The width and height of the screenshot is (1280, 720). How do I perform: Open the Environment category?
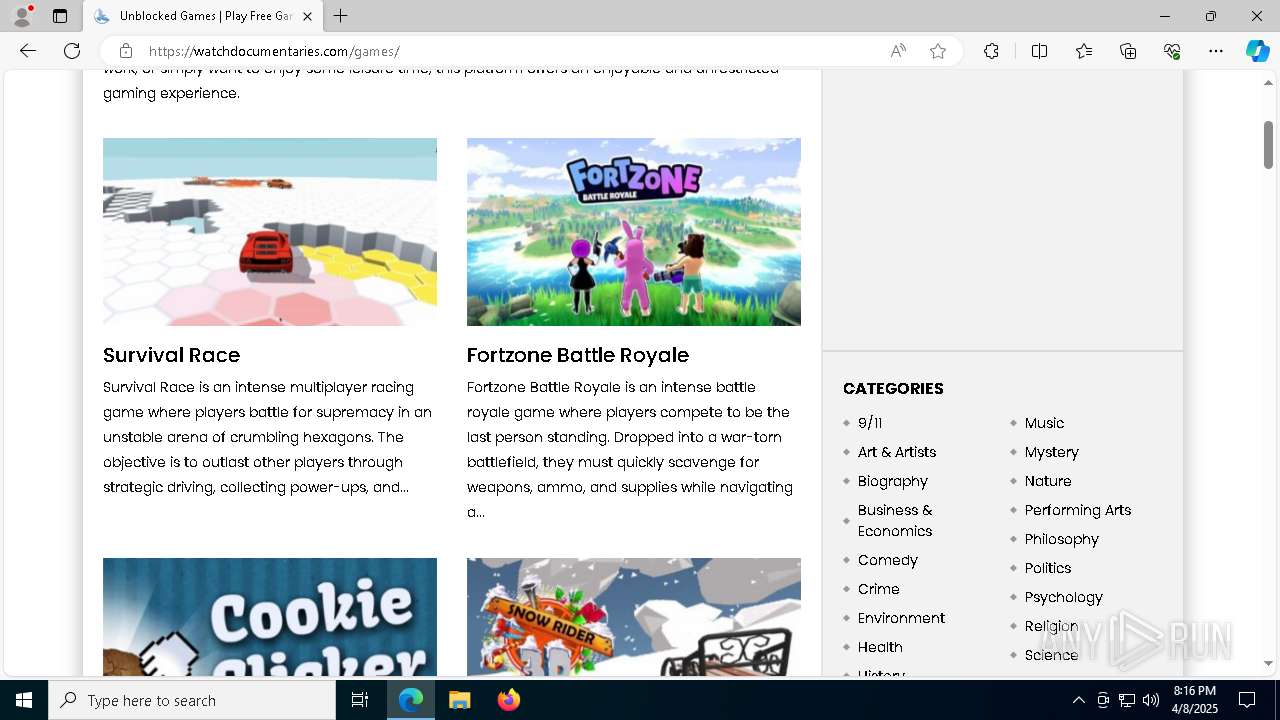pyautogui.click(x=901, y=618)
